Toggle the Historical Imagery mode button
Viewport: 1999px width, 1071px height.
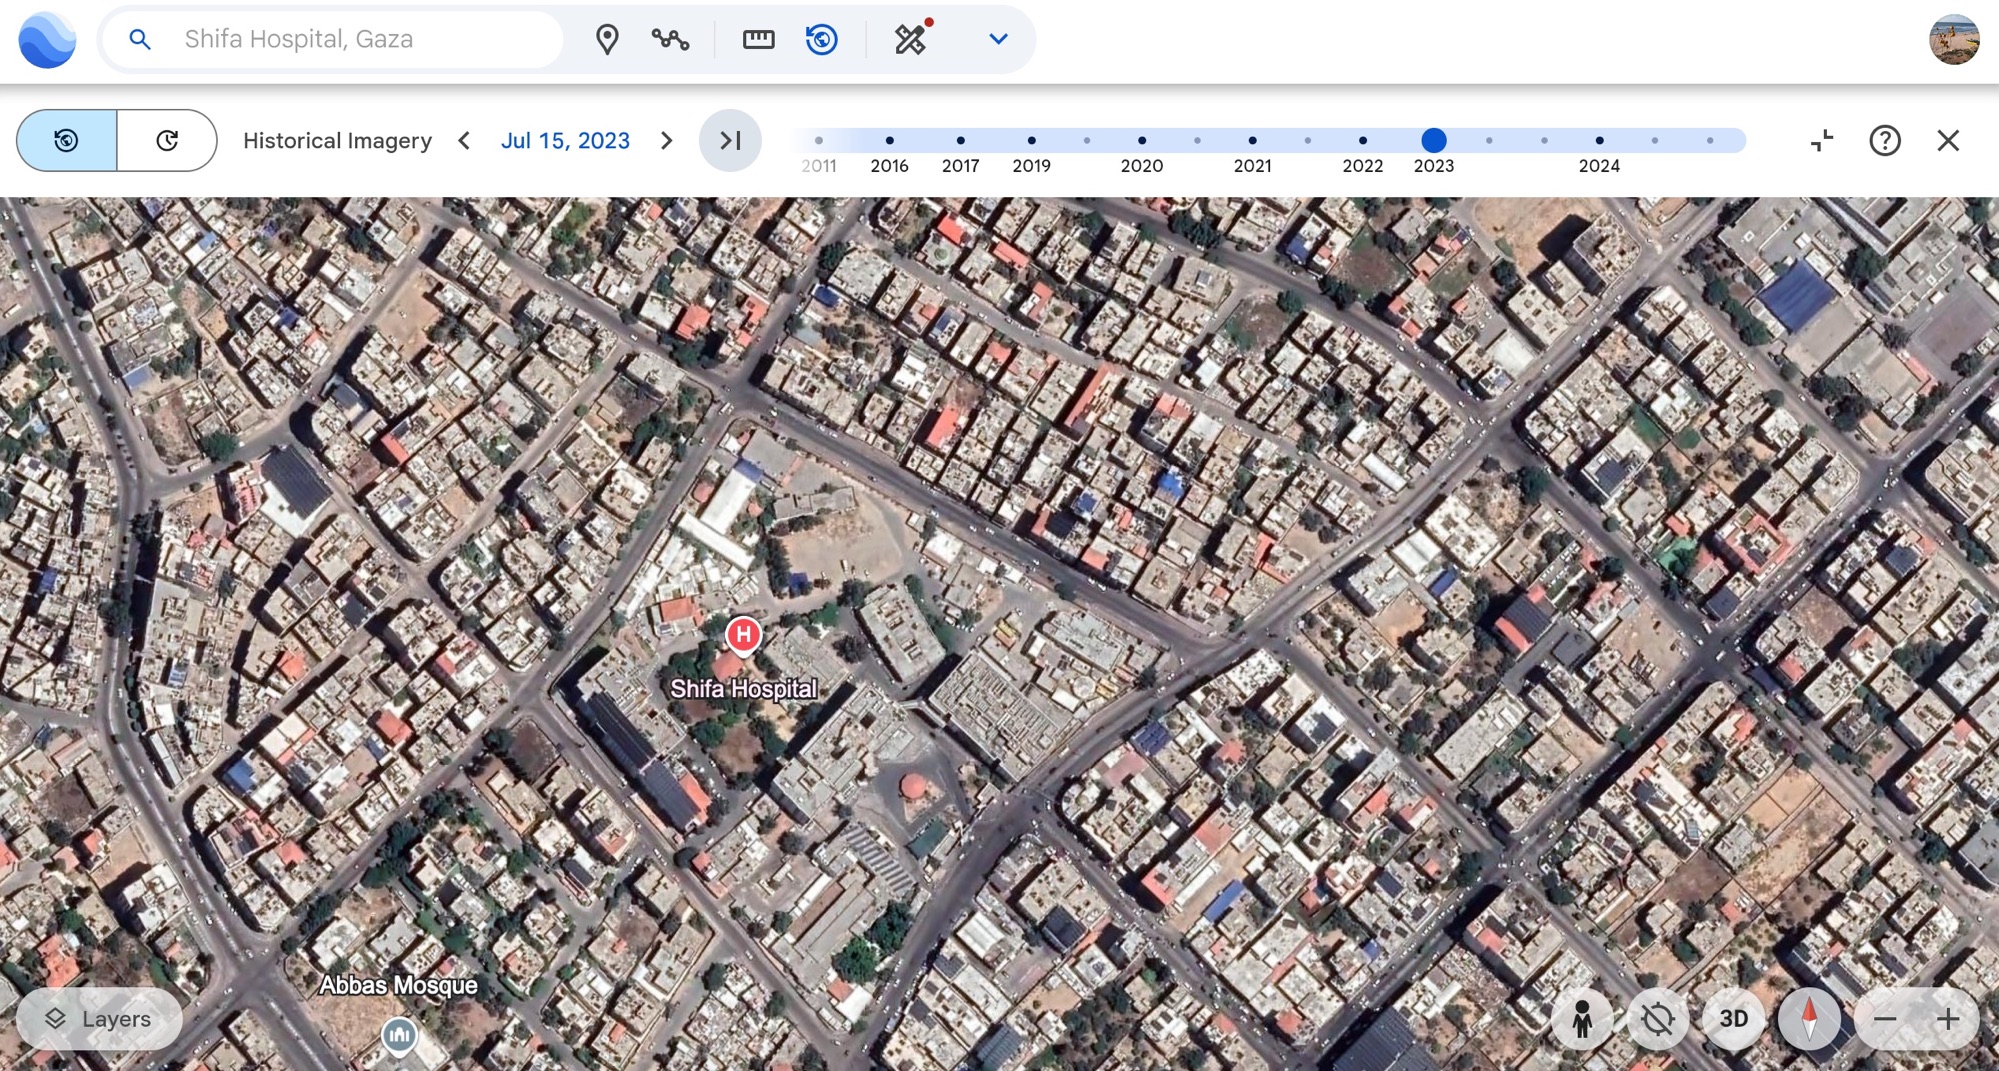tap(67, 141)
